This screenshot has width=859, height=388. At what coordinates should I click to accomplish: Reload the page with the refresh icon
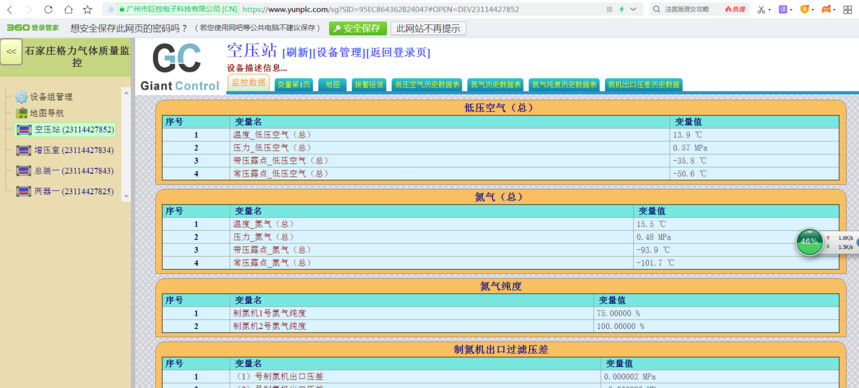click(48, 9)
